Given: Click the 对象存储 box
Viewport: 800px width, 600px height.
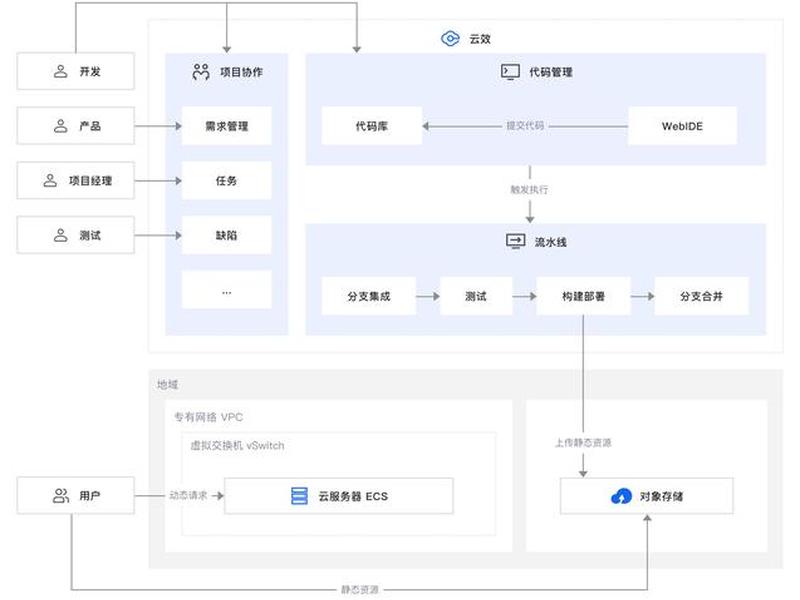Looking at the screenshot, I should (x=646, y=496).
